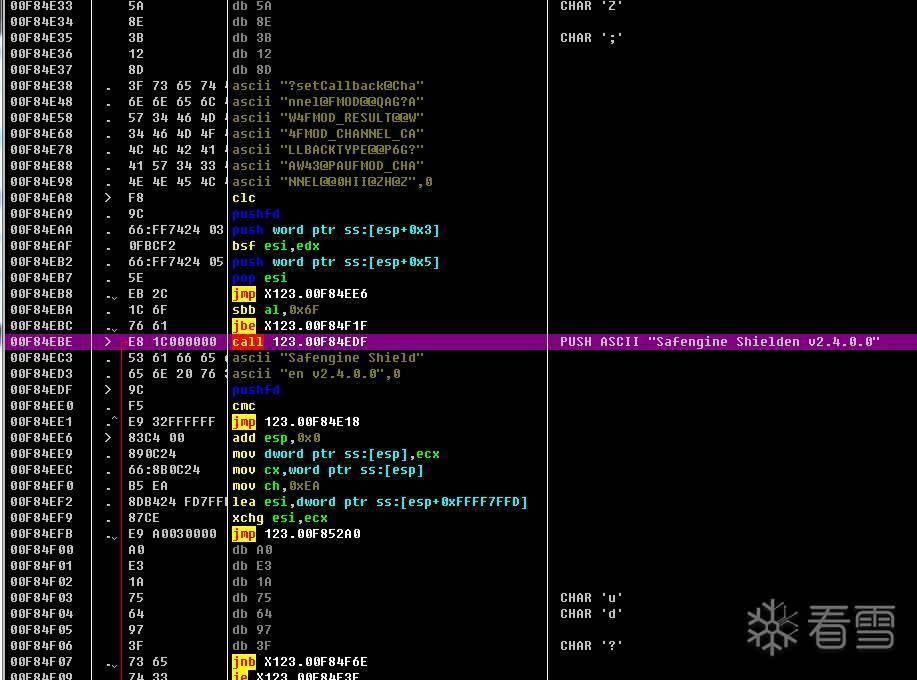Click hex bytes E9 32FFFFFF
This screenshot has width=917, height=680.
tap(172, 422)
